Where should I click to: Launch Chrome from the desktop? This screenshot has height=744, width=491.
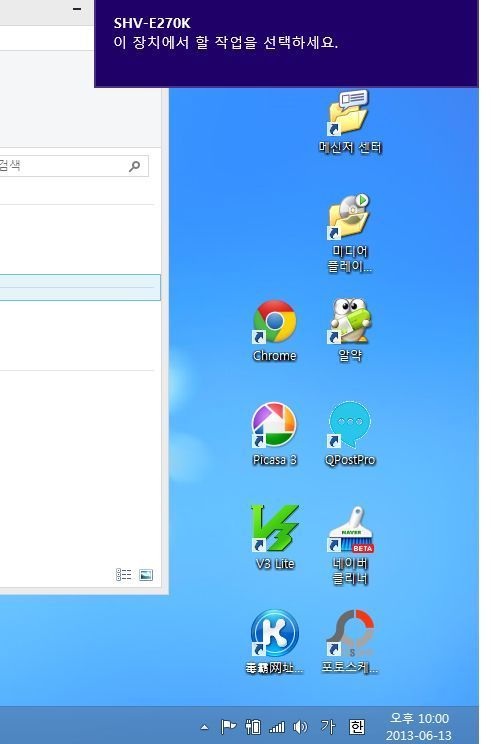pos(274,331)
